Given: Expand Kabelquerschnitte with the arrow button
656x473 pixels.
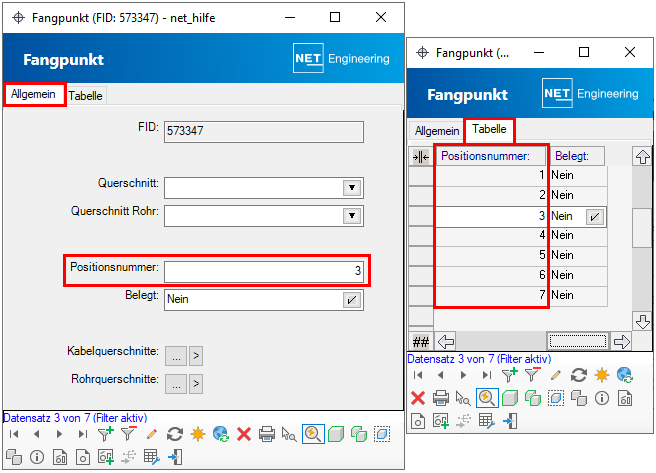Looking at the screenshot, I should (196, 355).
